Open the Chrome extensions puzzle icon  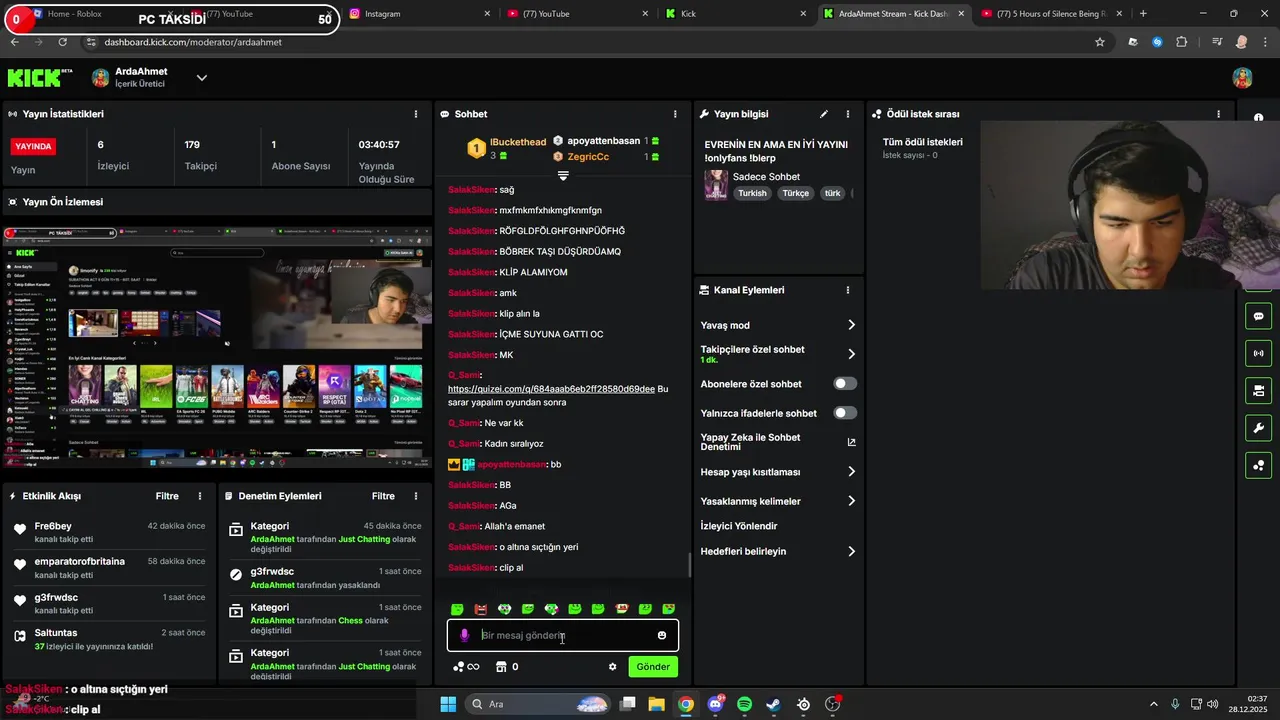tap(1182, 42)
